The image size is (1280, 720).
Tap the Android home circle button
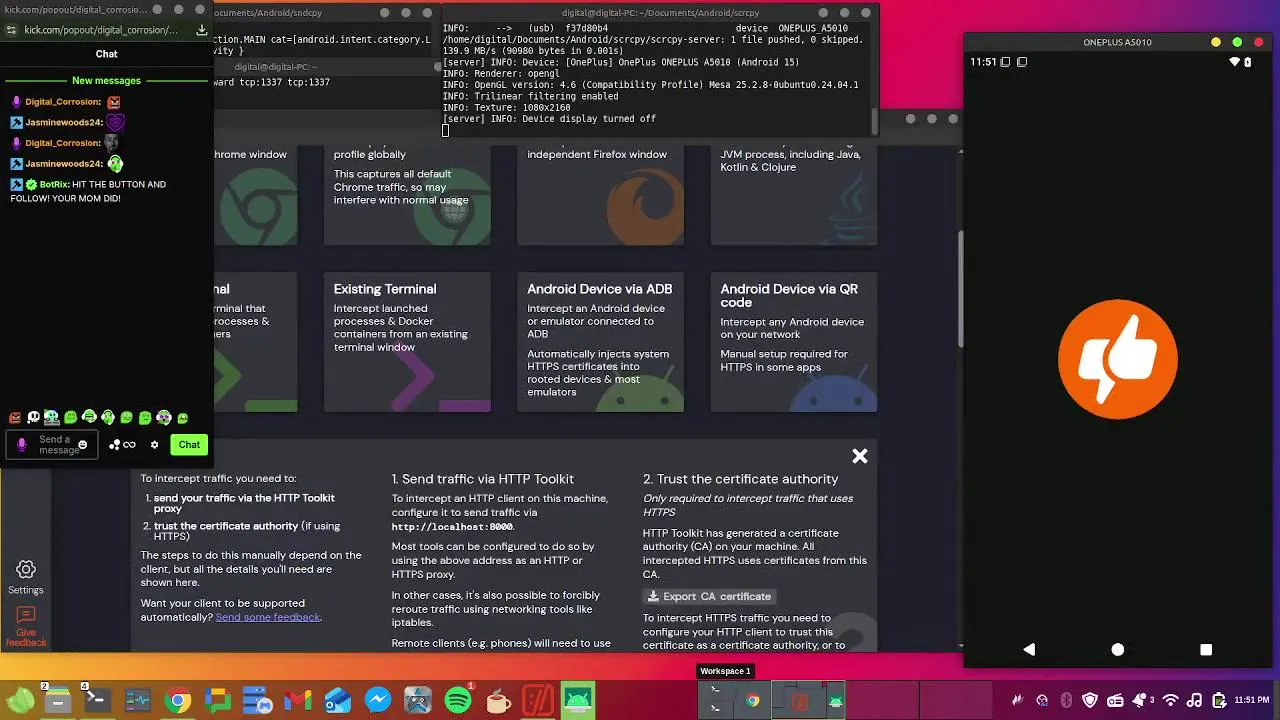pos(1117,650)
